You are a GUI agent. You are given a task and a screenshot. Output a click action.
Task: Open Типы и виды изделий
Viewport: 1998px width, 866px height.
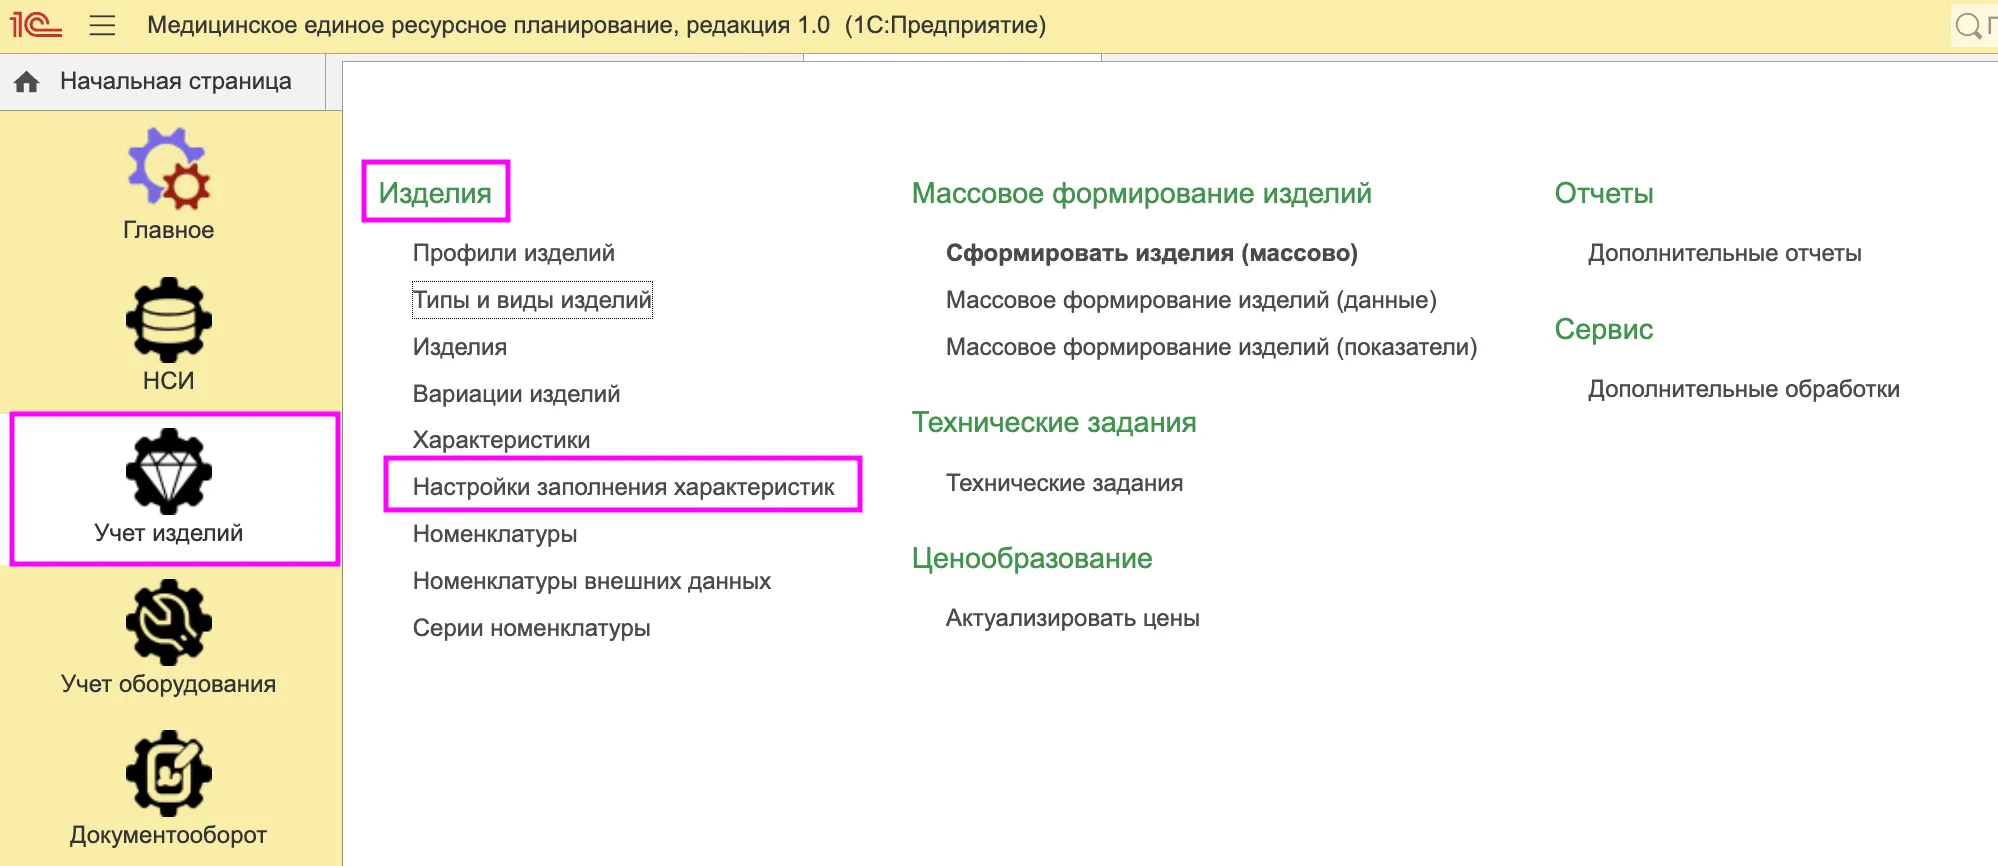[532, 300]
